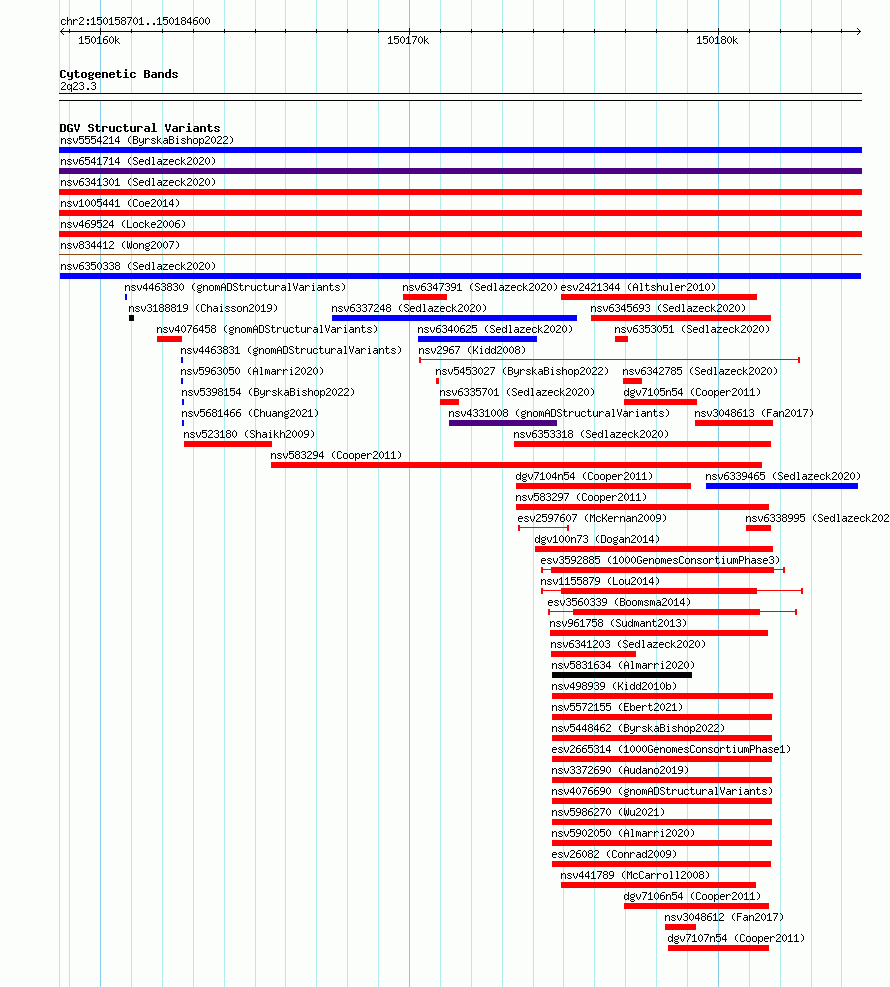The image size is (890, 987).
Task: Open nsv4076458 (gnomADStructuralVariants) label
Action: pyautogui.click(x=268, y=329)
